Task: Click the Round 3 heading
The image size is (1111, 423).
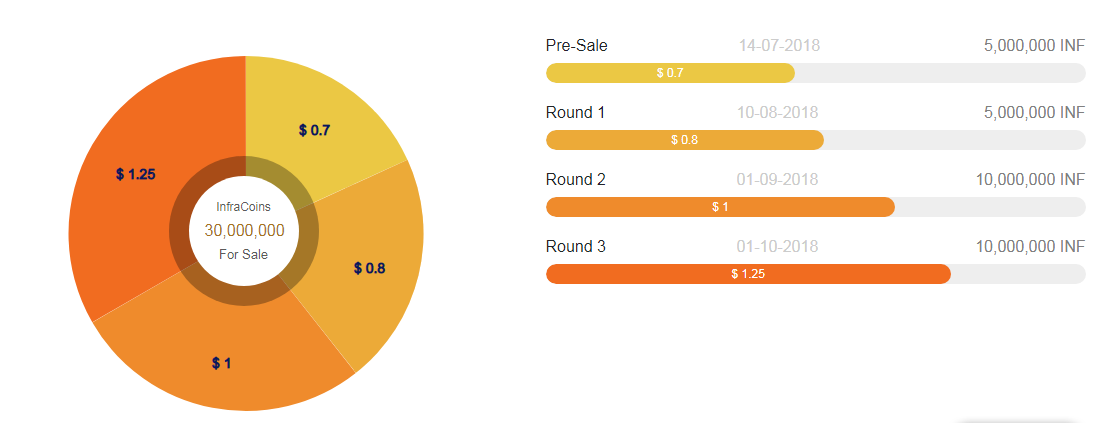Action: tap(576, 246)
